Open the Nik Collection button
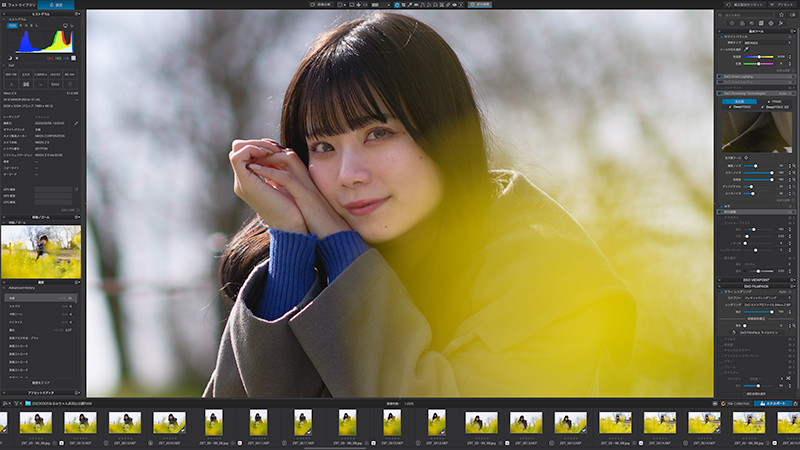 [736, 404]
